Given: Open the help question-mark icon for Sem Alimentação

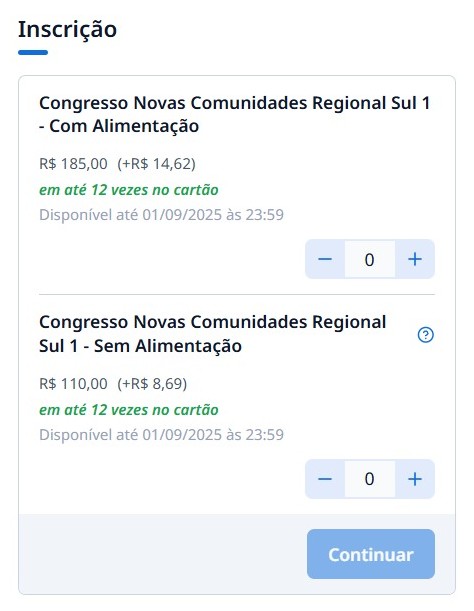Looking at the screenshot, I should point(426,335).
